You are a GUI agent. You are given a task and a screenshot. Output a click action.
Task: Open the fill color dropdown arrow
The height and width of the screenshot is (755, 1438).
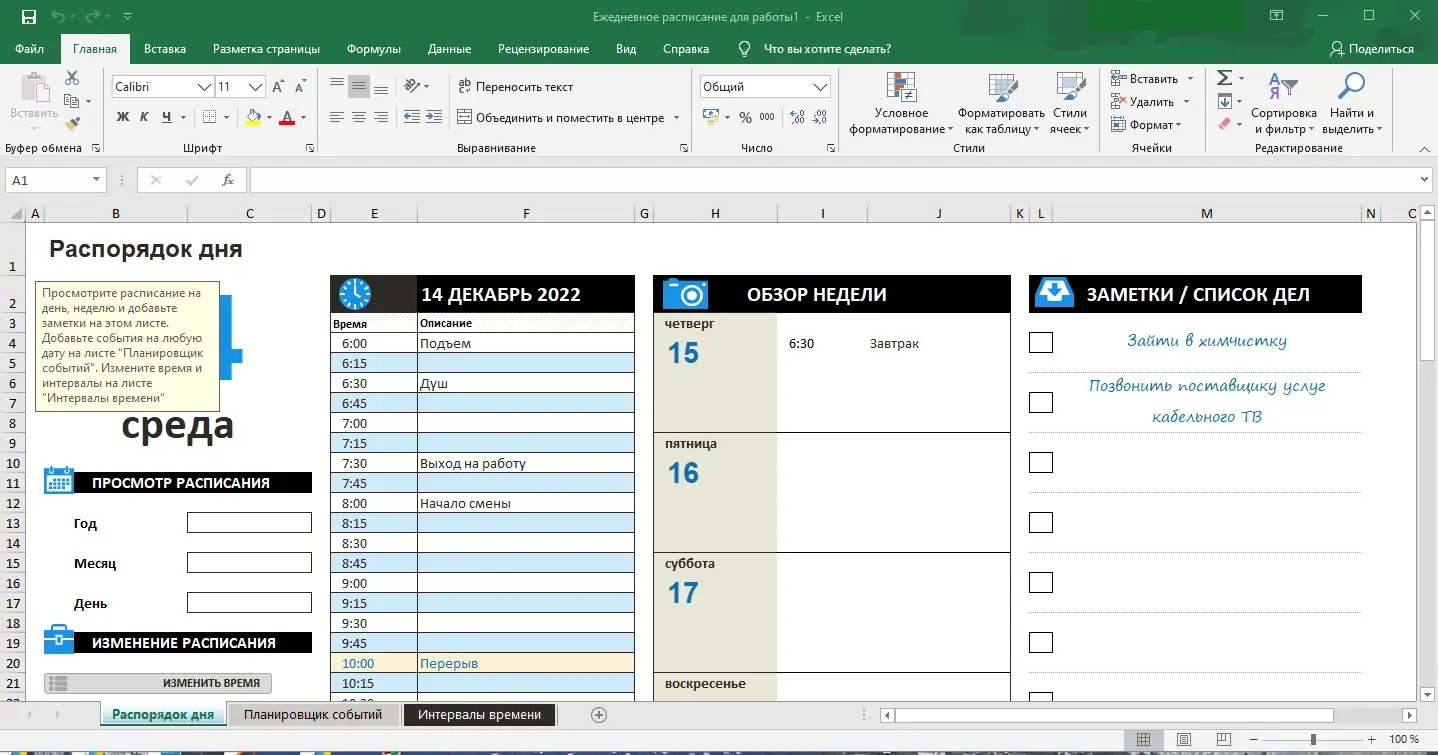point(269,118)
